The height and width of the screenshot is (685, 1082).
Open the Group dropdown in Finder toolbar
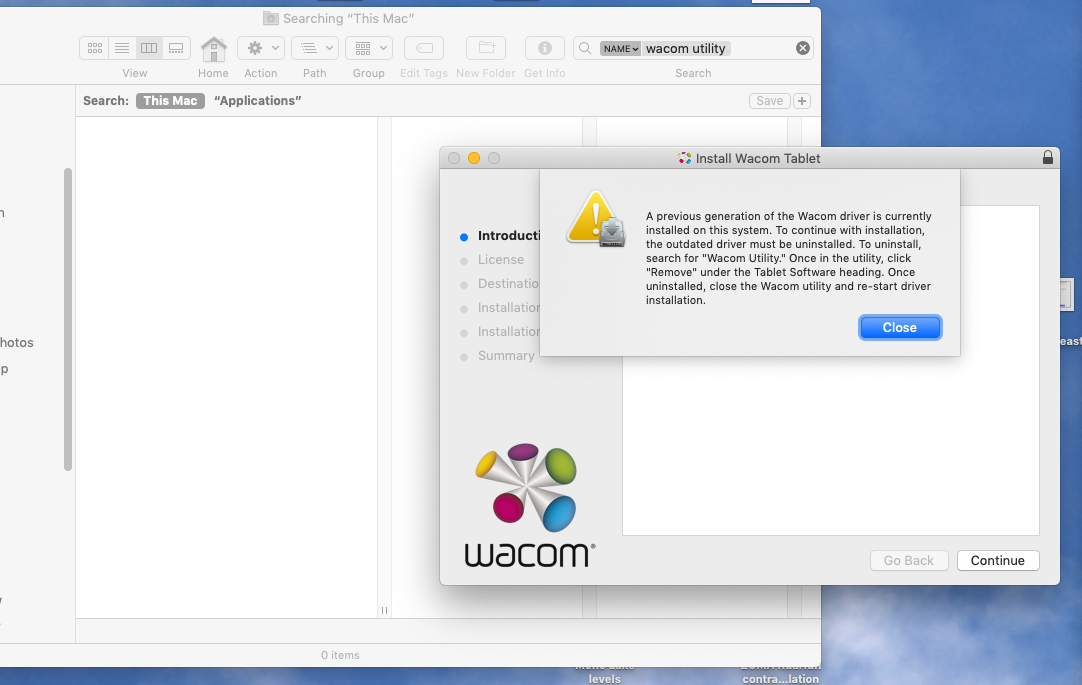point(369,48)
